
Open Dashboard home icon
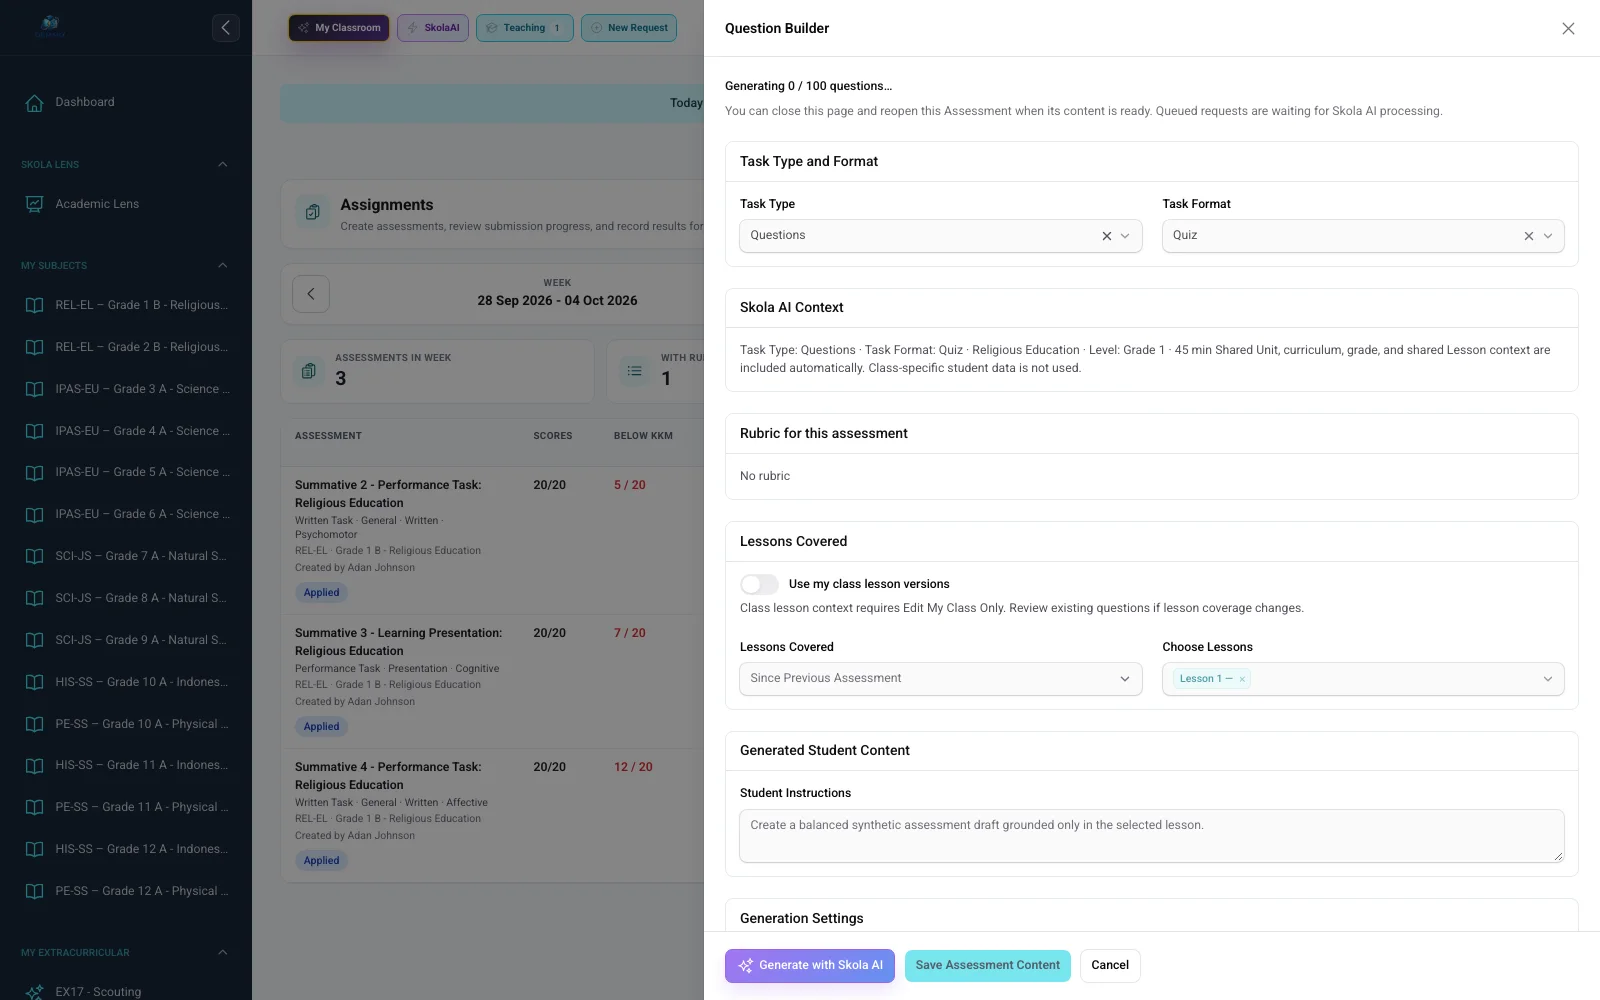(x=34, y=102)
